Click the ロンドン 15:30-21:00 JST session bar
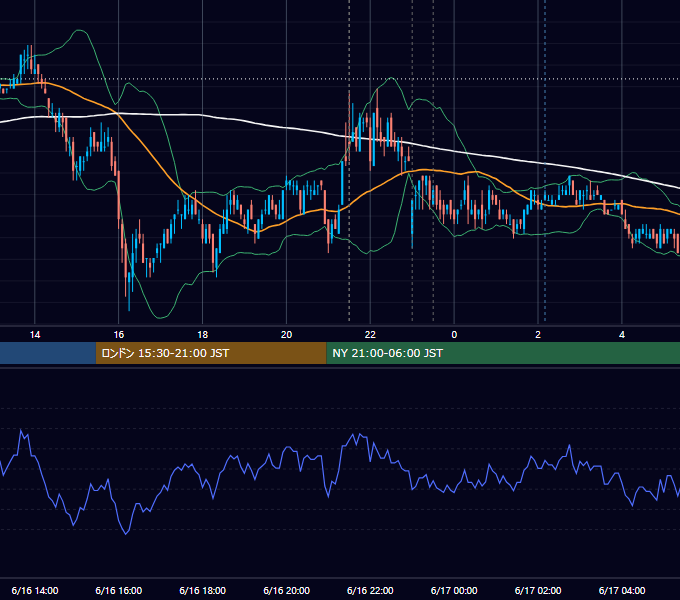 pyautogui.click(x=211, y=353)
